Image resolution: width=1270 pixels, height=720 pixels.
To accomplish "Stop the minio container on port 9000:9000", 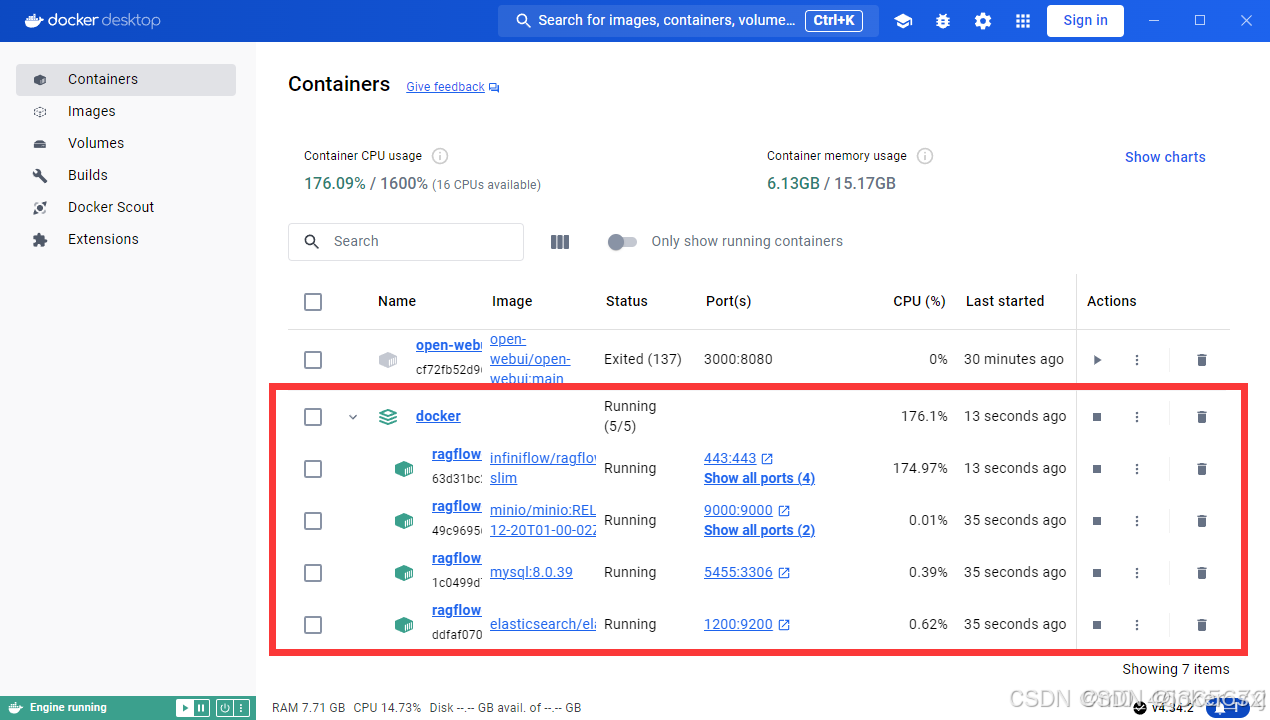I will click(x=1097, y=521).
